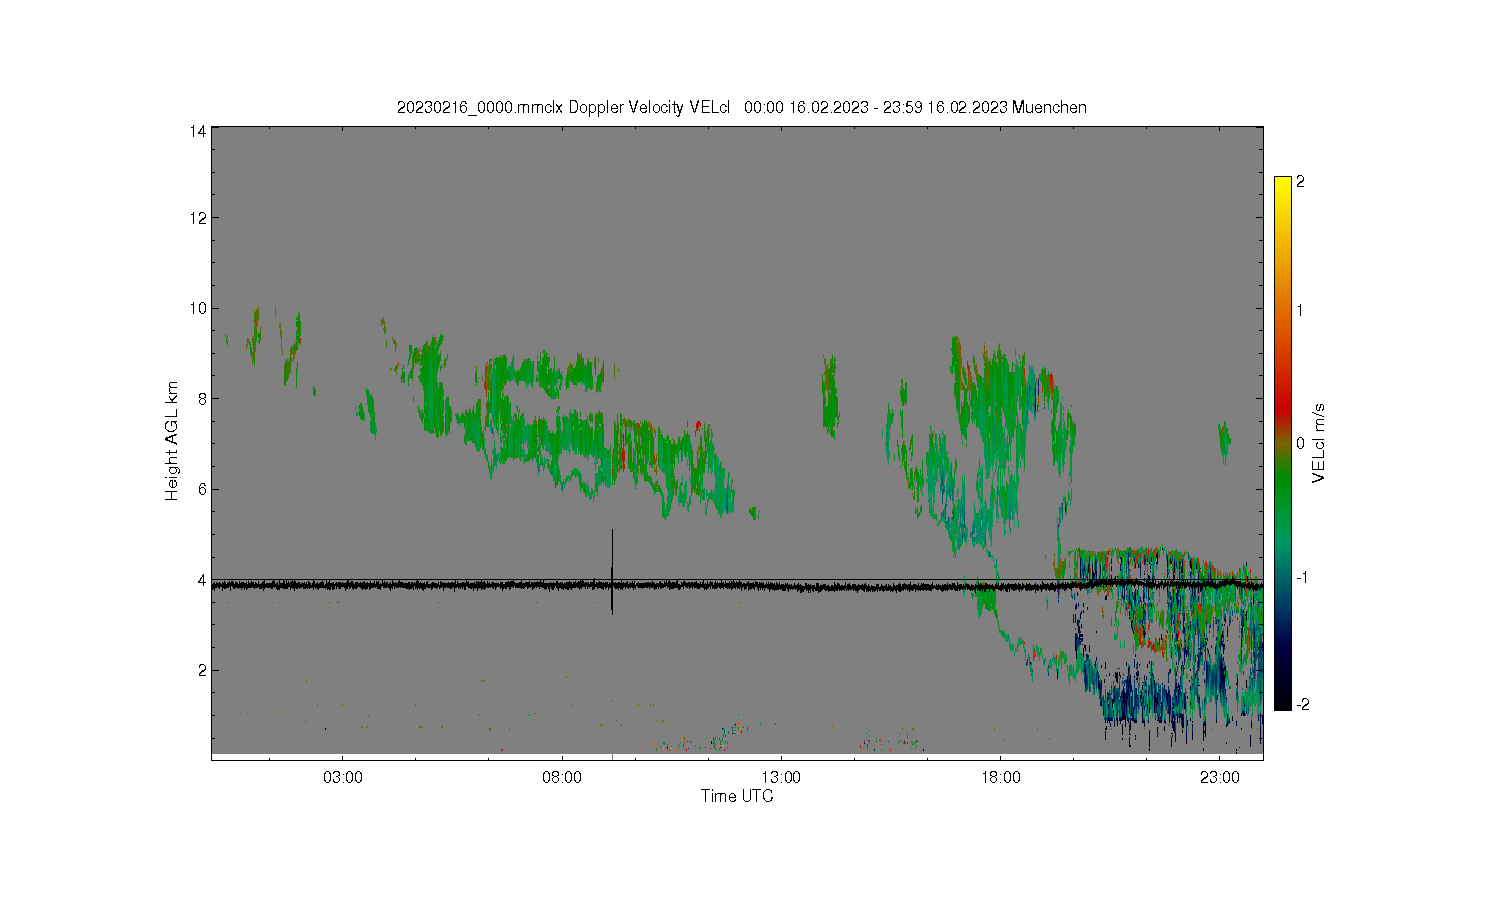Select the 'Time UTC' x-axis label
Image resolution: width=1500 pixels, height=900 pixels.
click(x=737, y=796)
